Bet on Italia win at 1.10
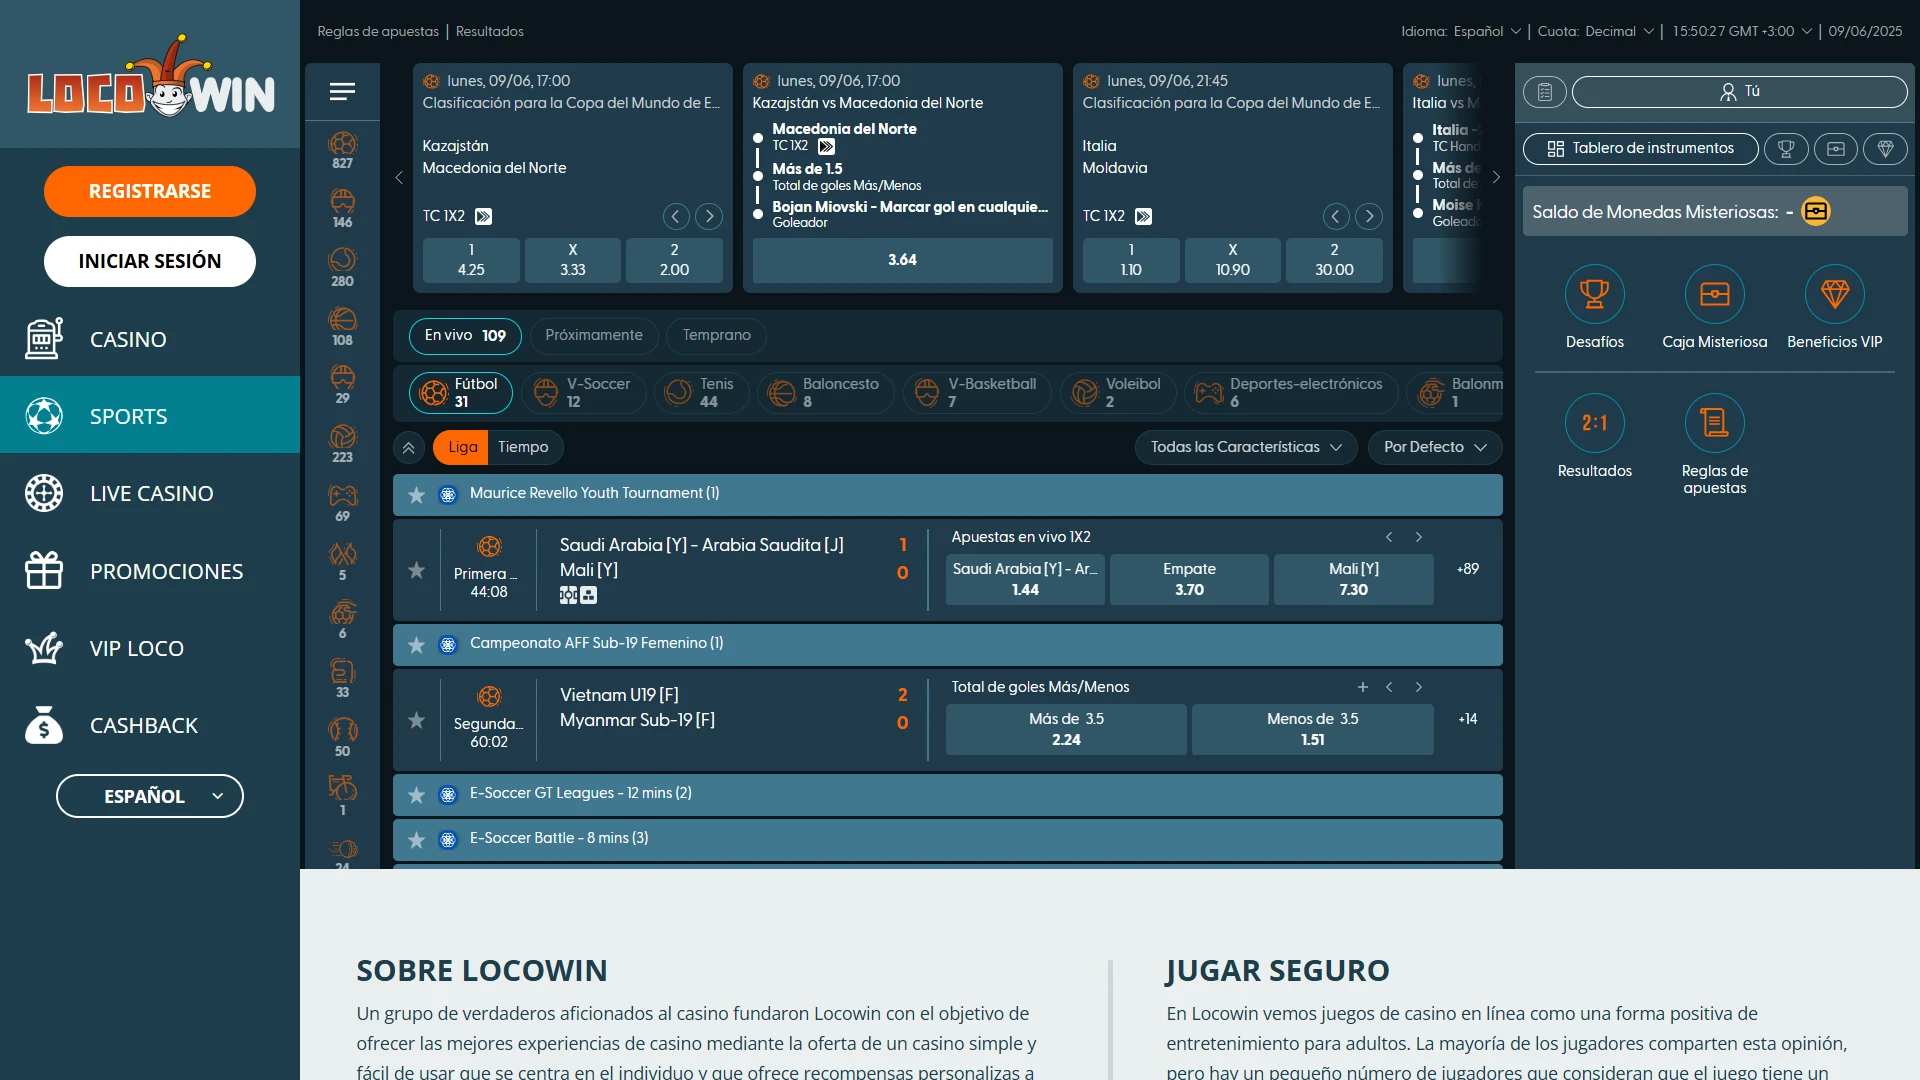 click(x=1131, y=260)
